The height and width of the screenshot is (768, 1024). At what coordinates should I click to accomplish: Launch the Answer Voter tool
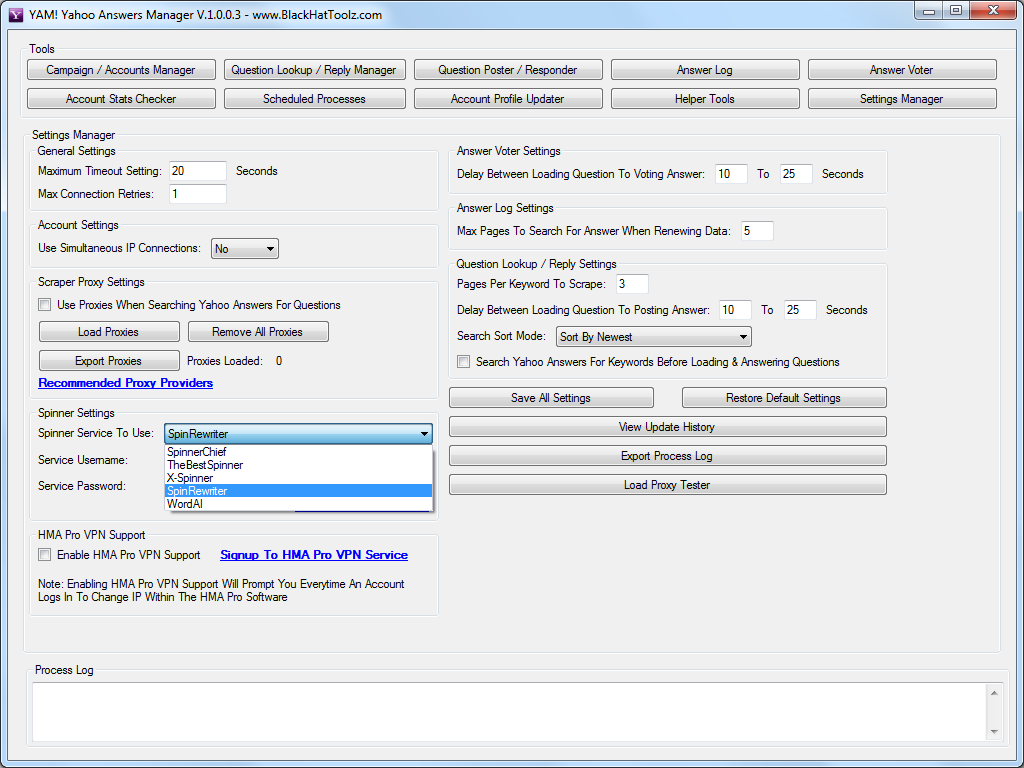pyautogui.click(x=901, y=70)
